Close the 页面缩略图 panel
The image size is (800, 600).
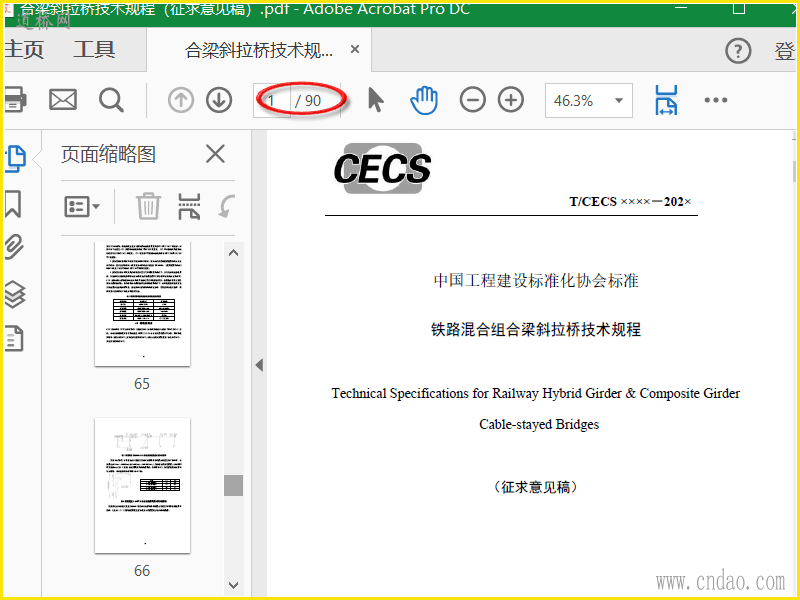(215, 154)
